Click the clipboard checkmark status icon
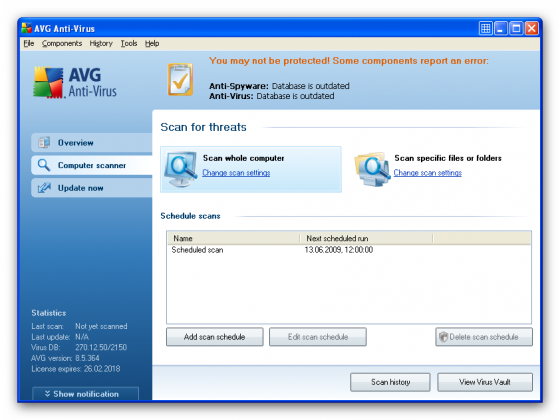This screenshot has width=560, height=420. click(180, 79)
